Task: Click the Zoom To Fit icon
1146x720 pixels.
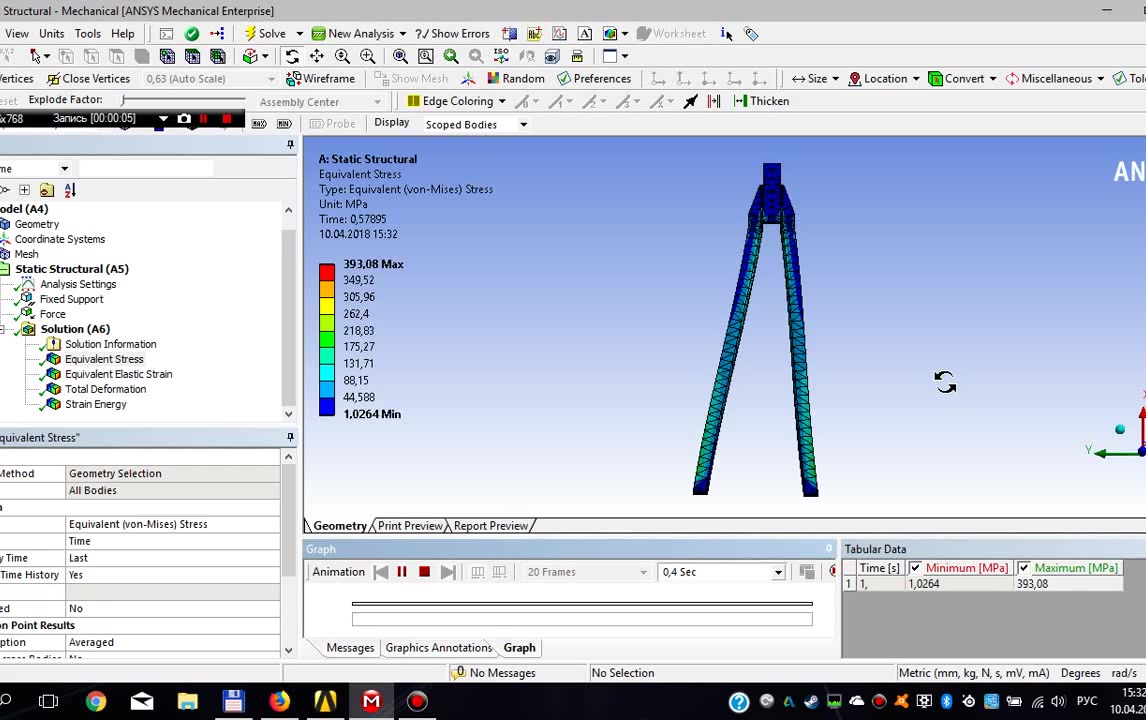Action: [400, 56]
